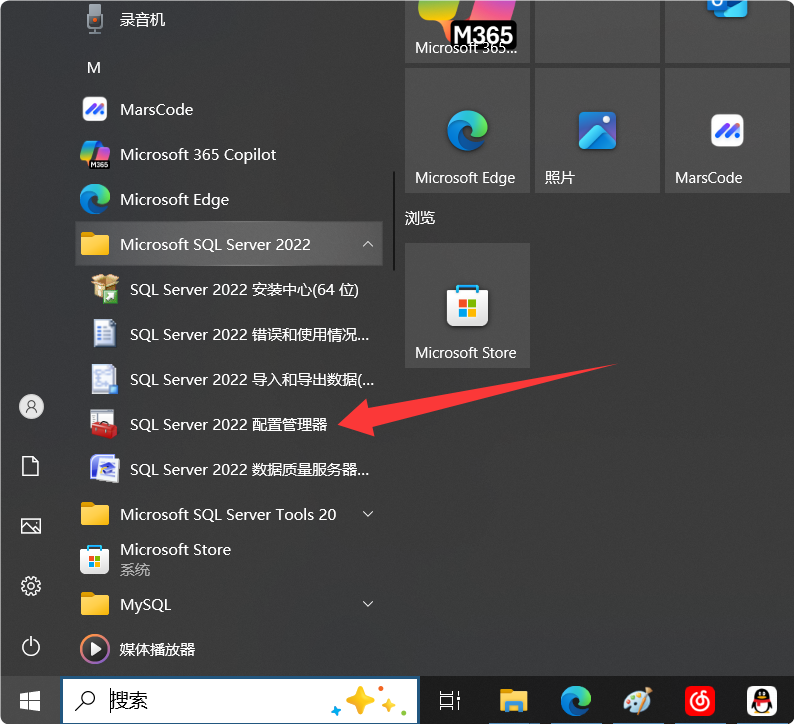Expand the MySQL folder
The height and width of the screenshot is (724, 794).
click(x=229, y=605)
